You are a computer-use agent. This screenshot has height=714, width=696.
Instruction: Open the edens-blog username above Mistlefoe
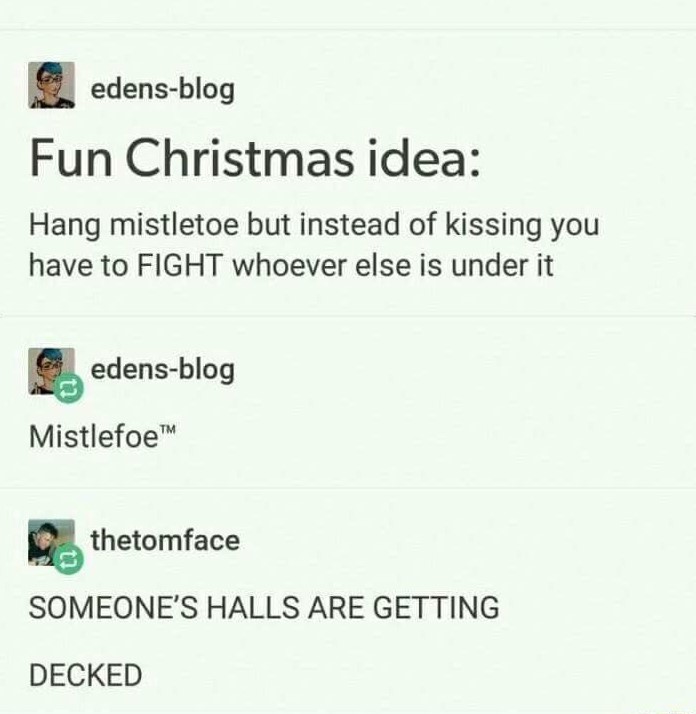pos(163,369)
